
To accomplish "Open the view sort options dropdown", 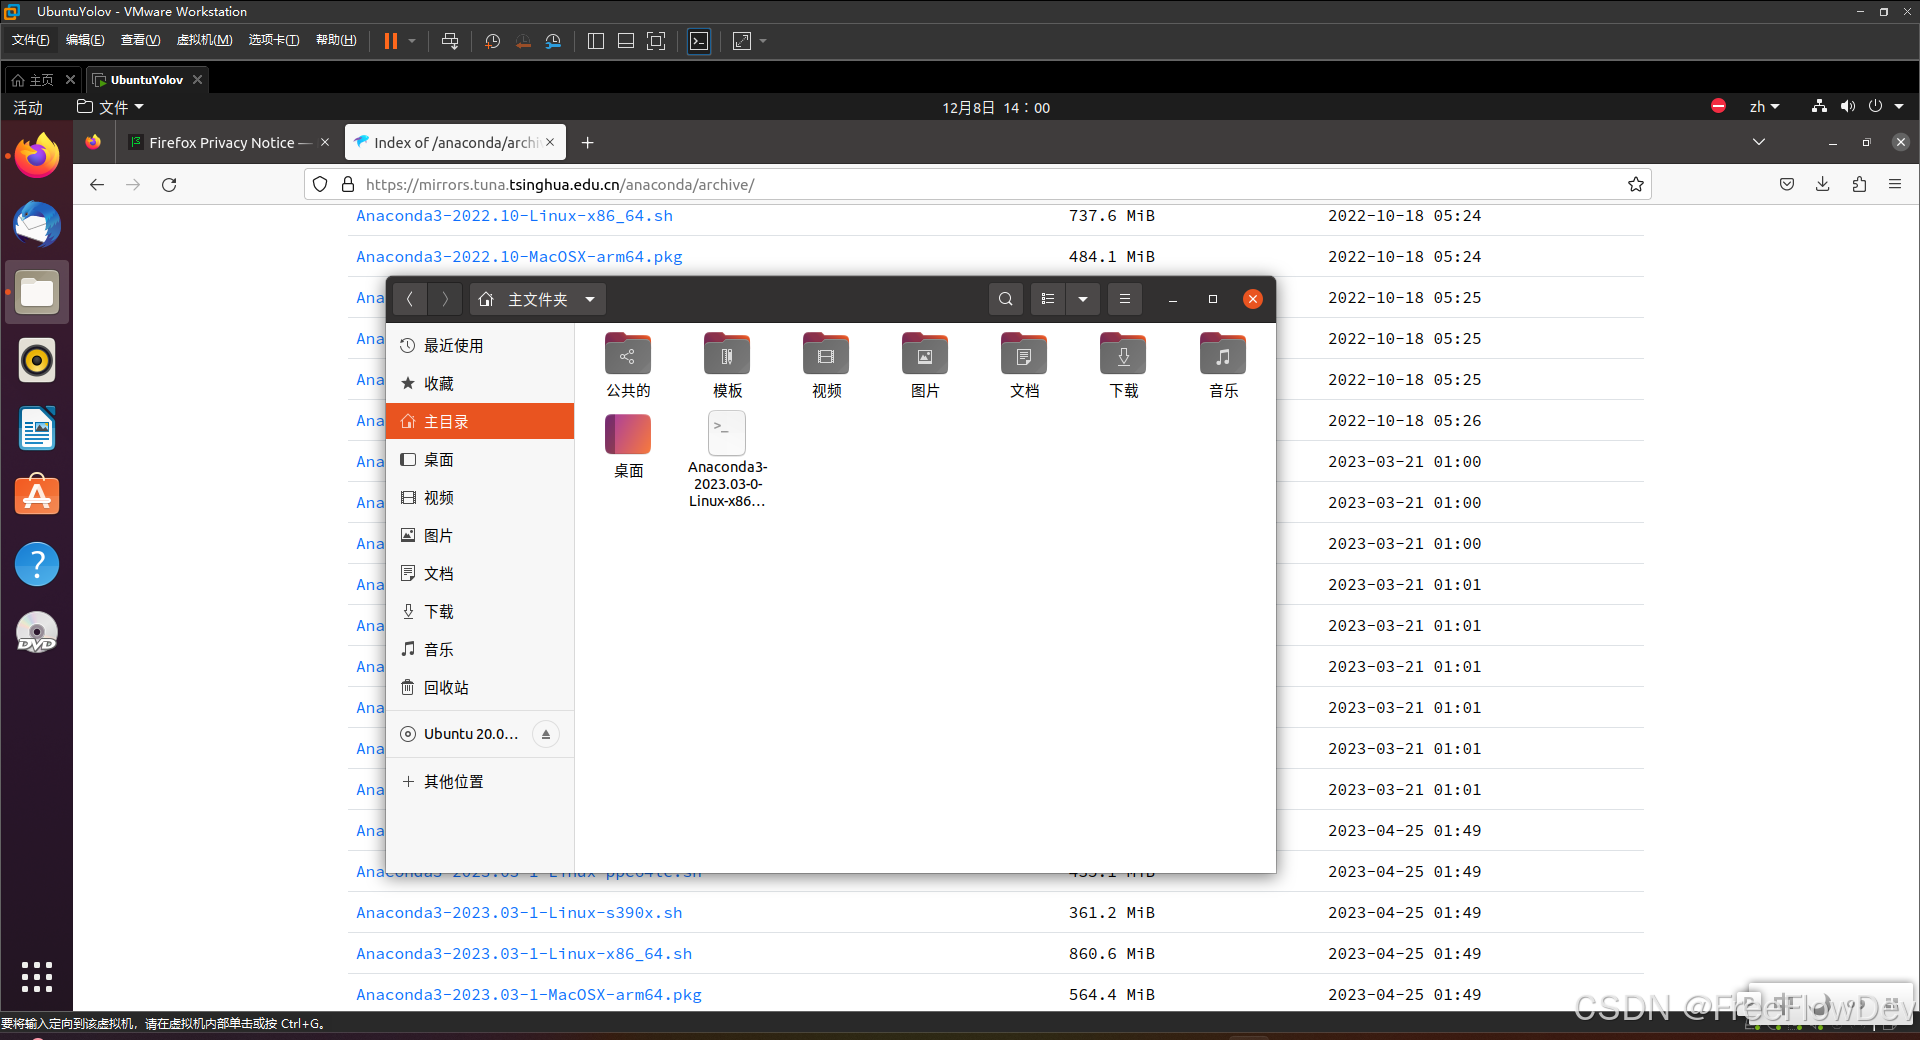I will pyautogui.click(x=1083, y=298).
